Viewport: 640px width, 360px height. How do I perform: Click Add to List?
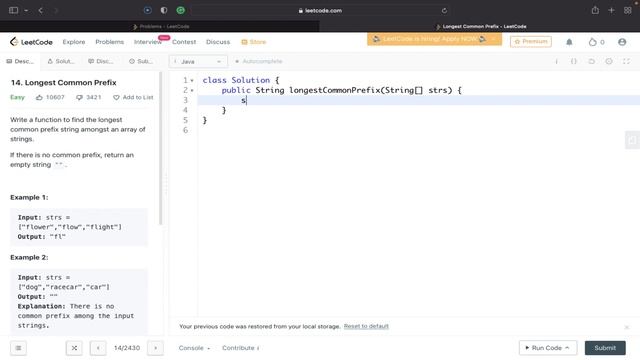[133, 97]
